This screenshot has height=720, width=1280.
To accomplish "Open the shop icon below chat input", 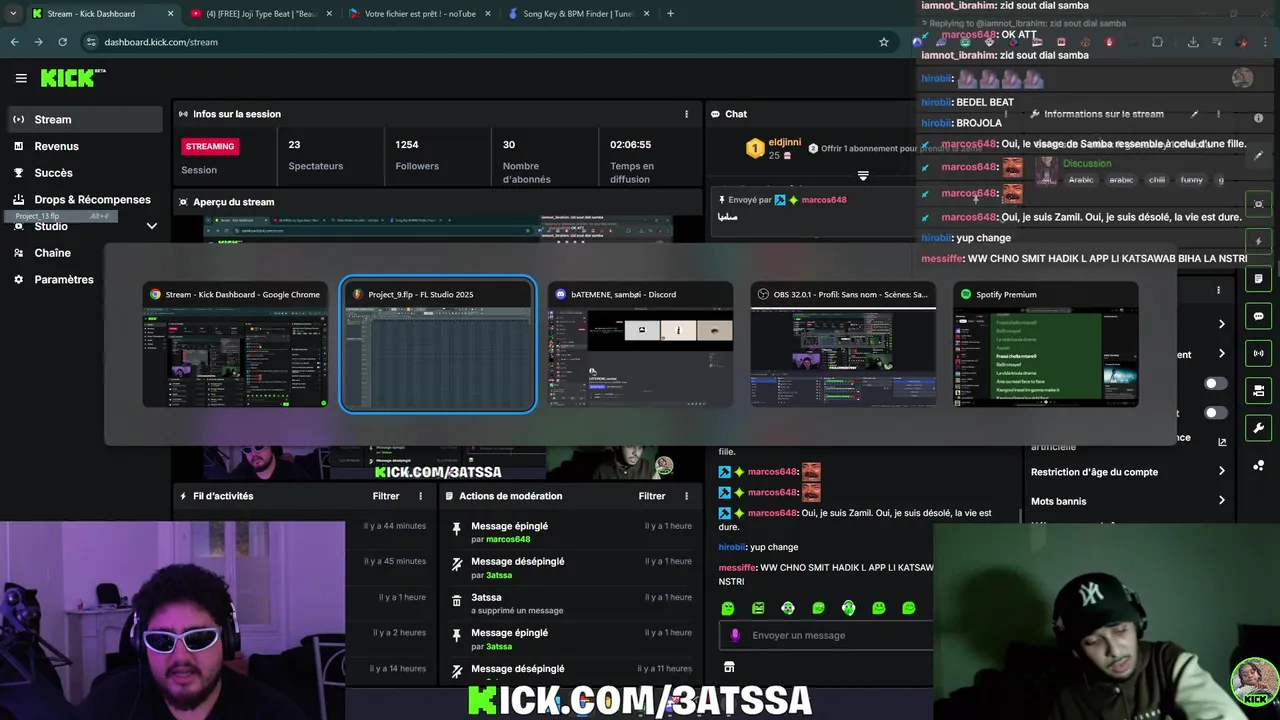I will tap(729, 667).
